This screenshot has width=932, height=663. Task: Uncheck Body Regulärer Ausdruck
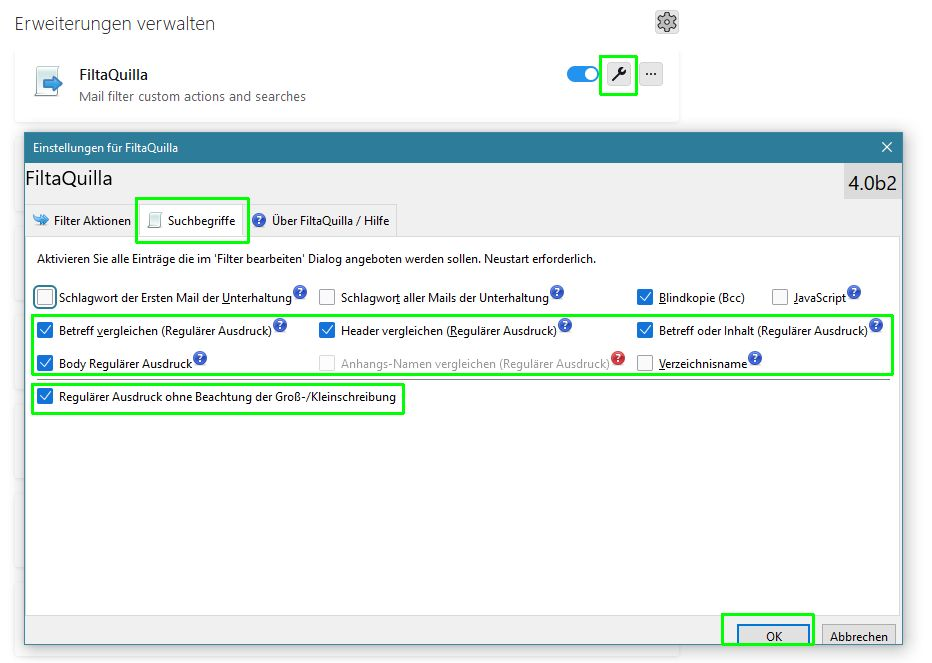45,363
